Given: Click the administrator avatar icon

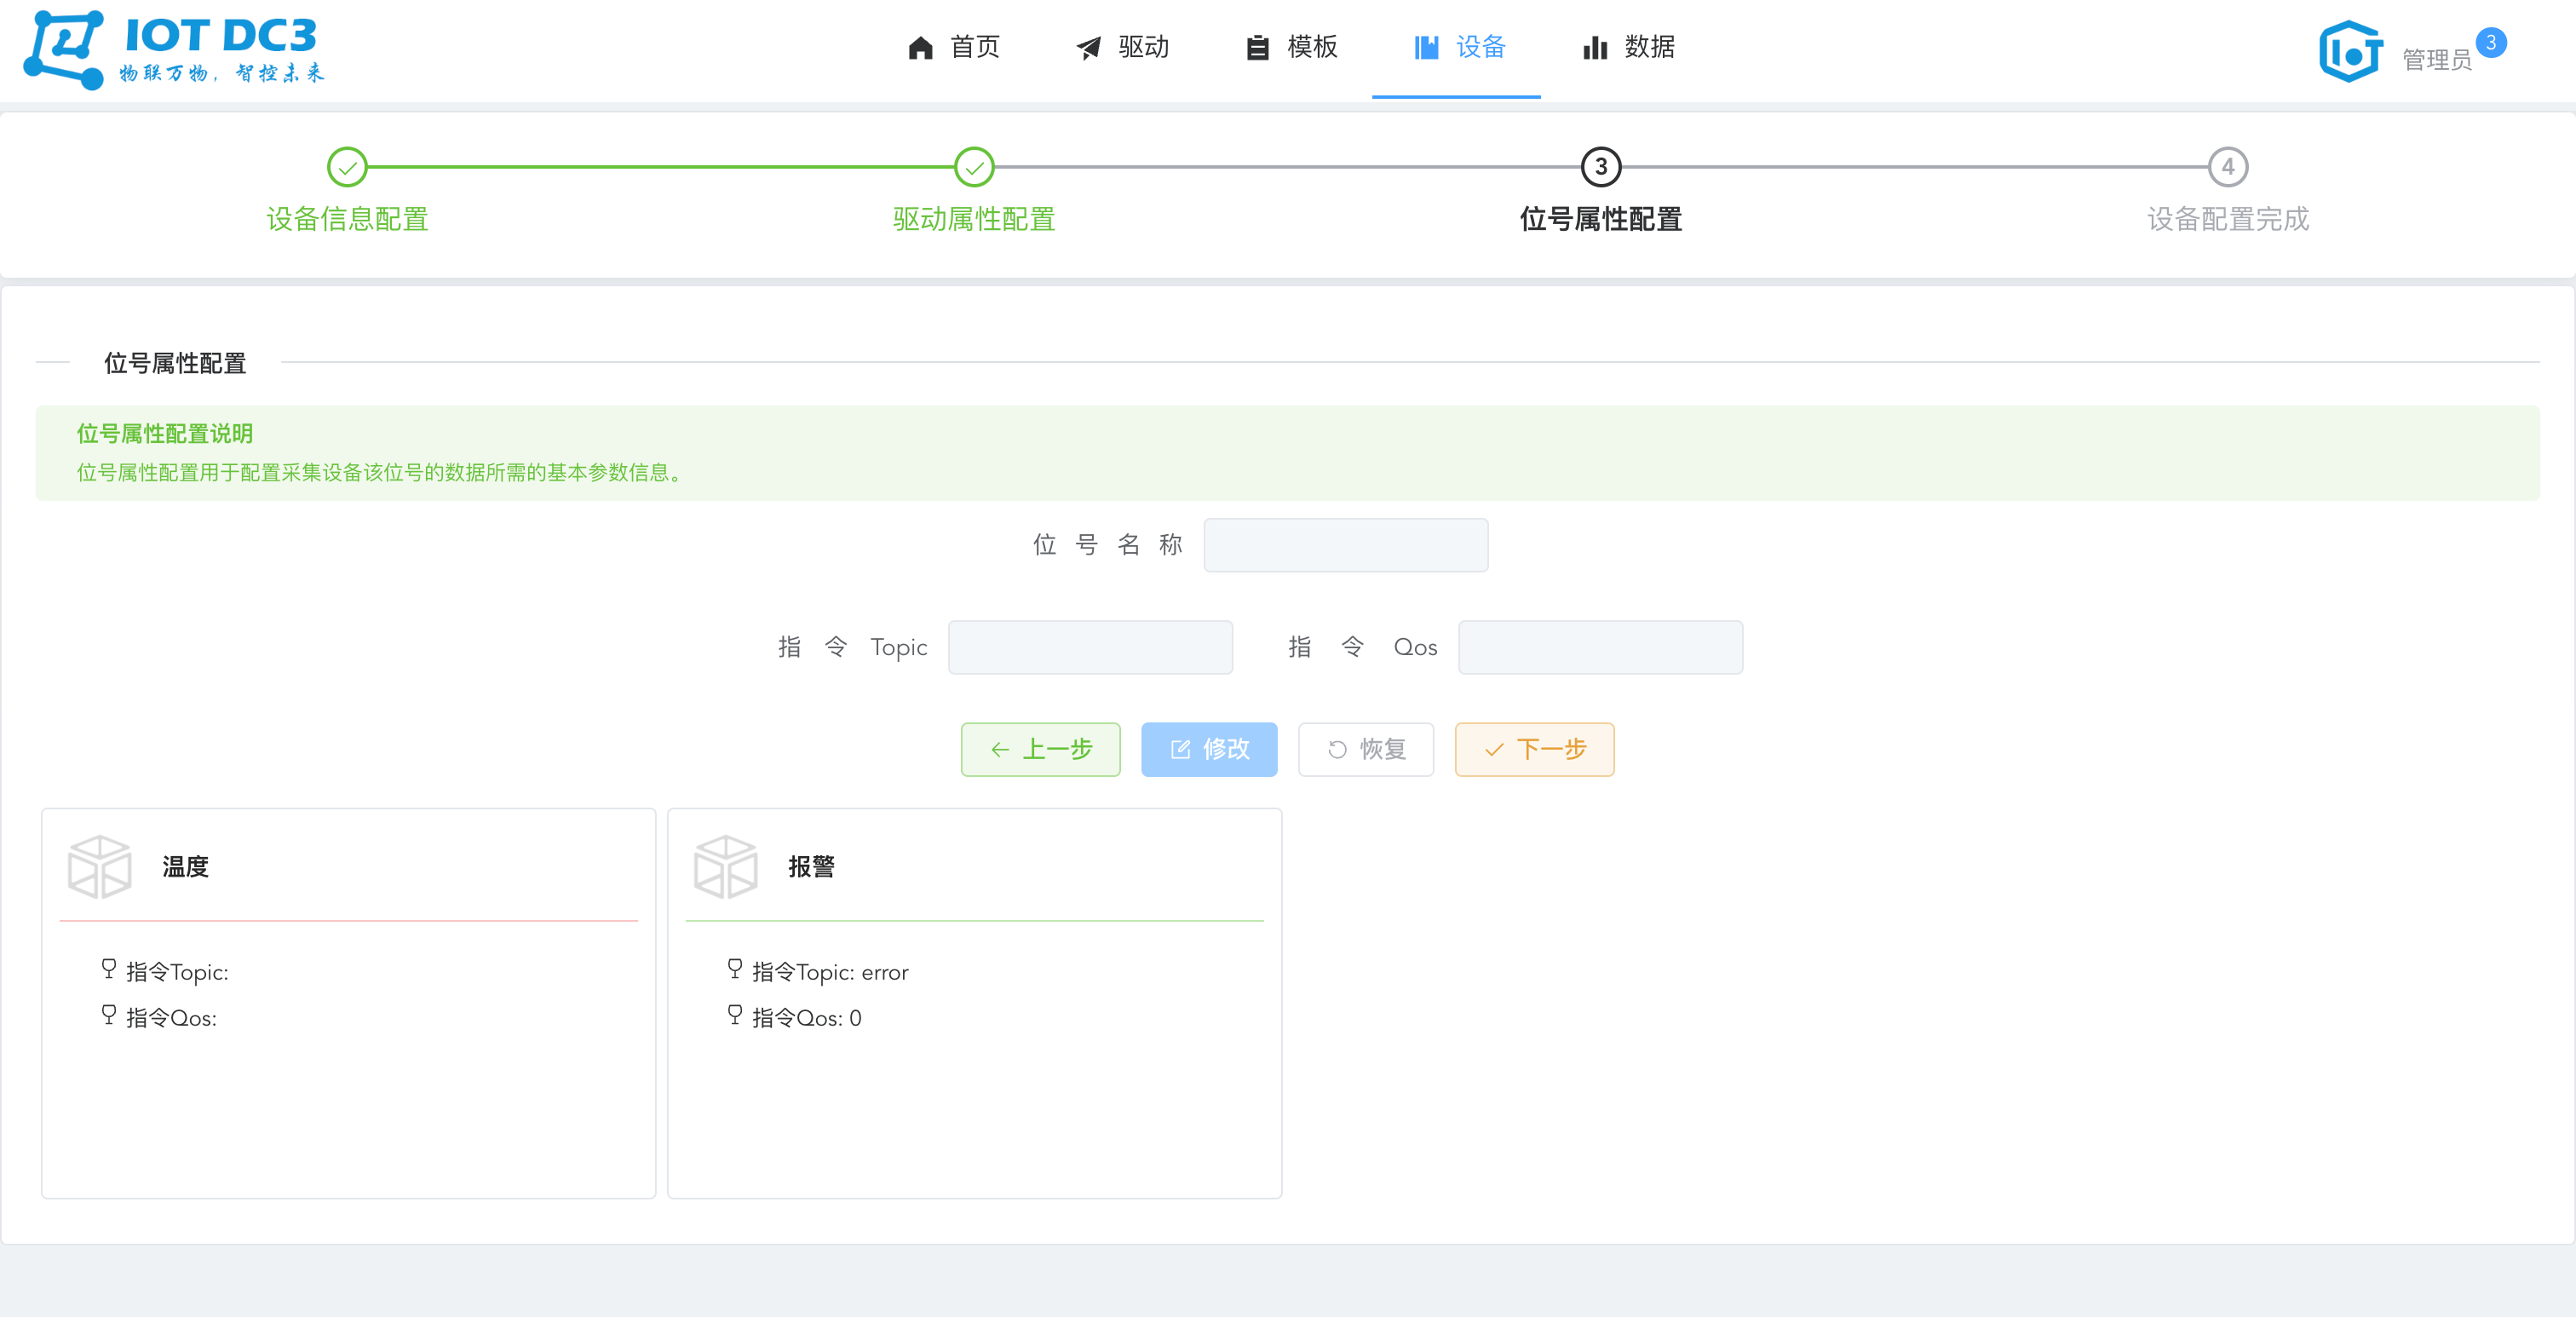Looking at the screenshot, I should tap(2350, 51).
